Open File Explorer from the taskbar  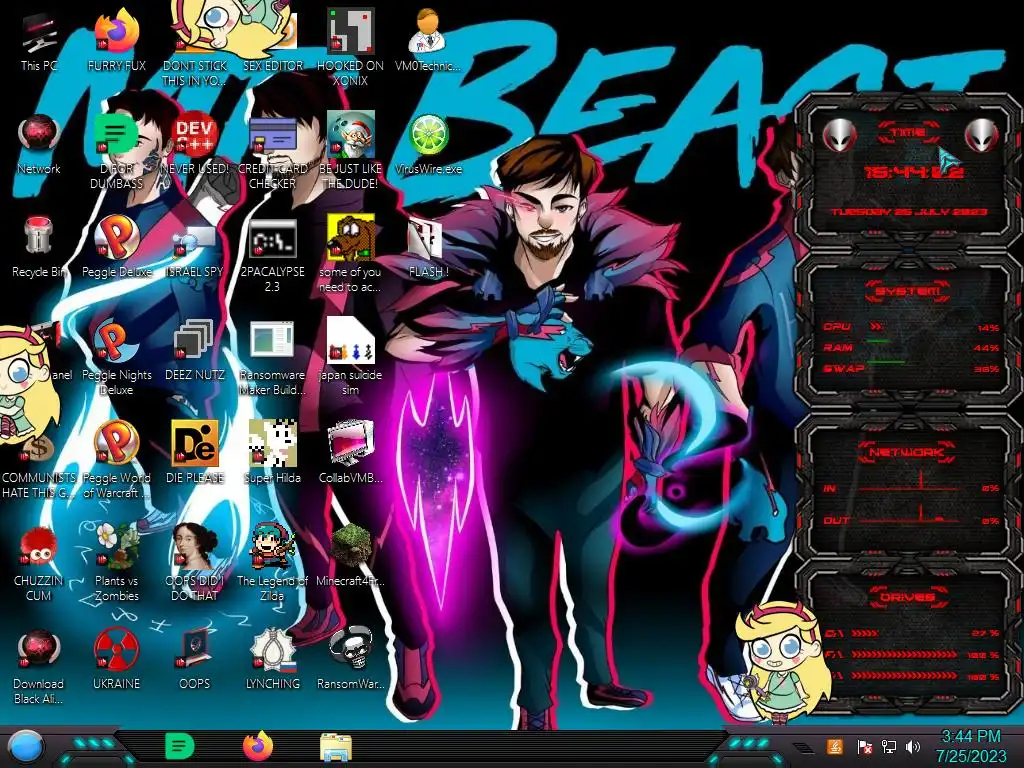(336, 747)
